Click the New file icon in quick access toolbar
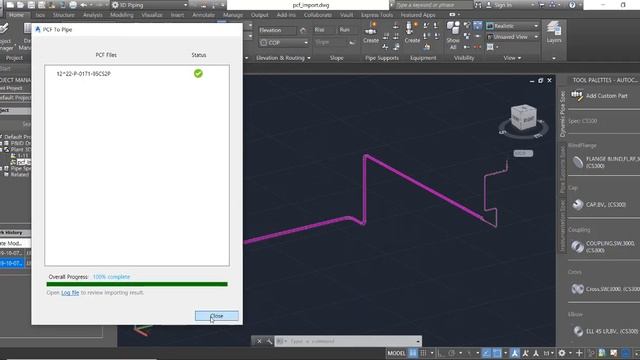Image resolution: width=640 pixels, height=360 pixels. [x=10, y=5]
